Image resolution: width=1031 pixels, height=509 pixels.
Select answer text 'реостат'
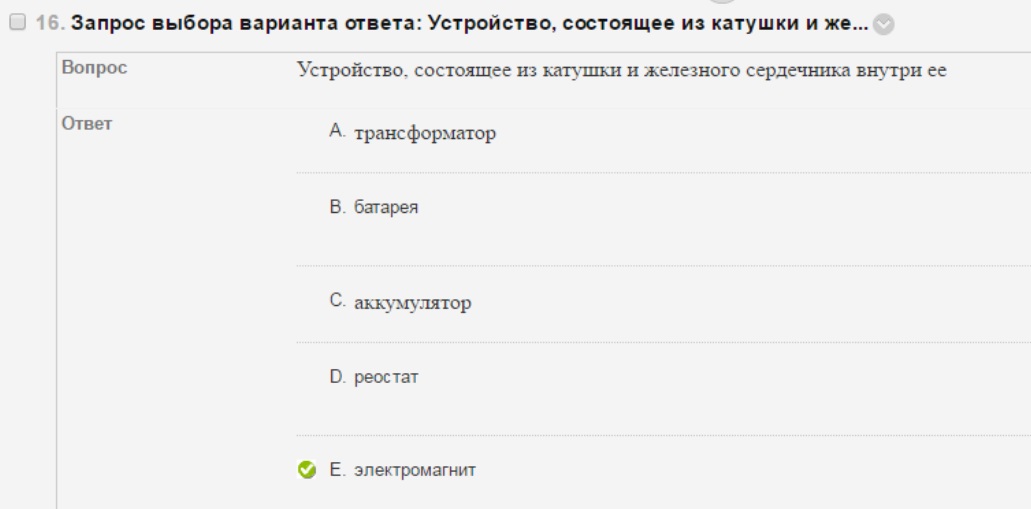click(386, 377)
